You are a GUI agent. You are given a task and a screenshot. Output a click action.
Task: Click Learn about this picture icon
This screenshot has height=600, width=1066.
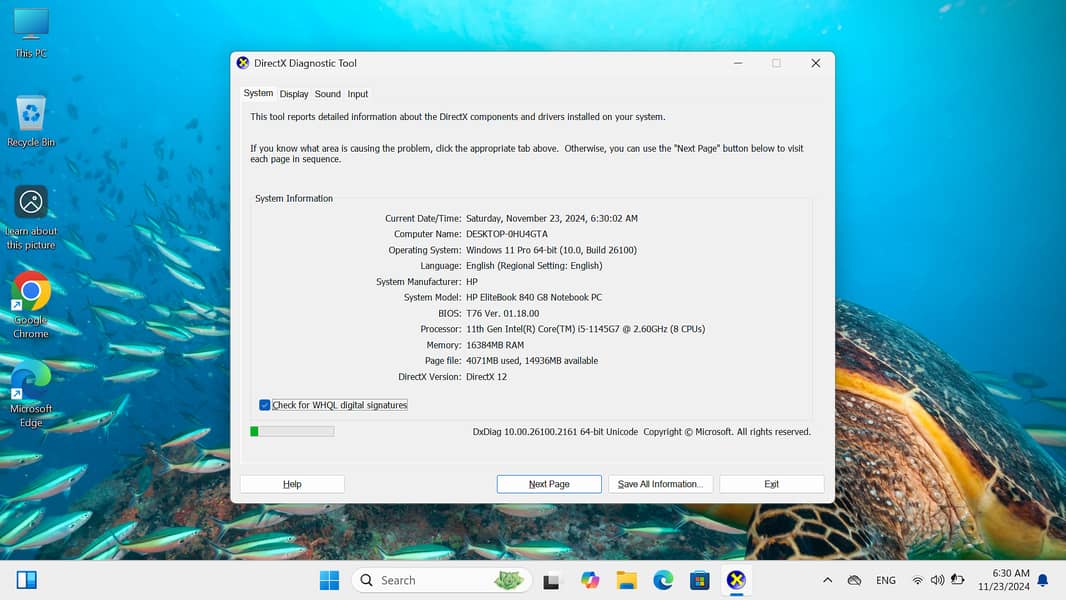click(31, 203)
